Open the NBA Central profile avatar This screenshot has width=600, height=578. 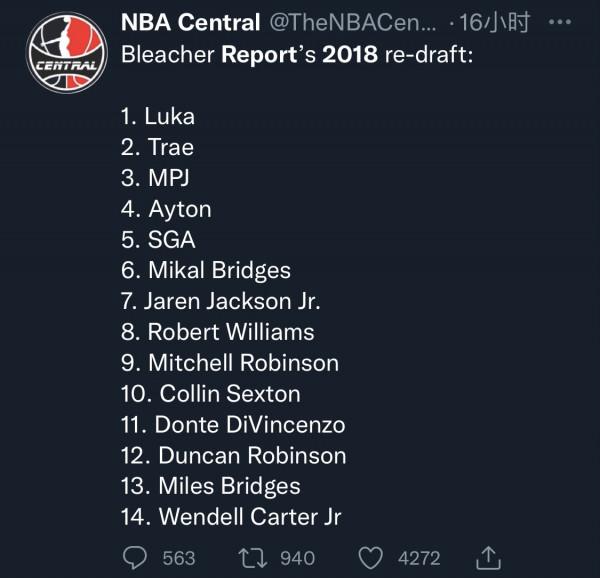pos(66,53)
